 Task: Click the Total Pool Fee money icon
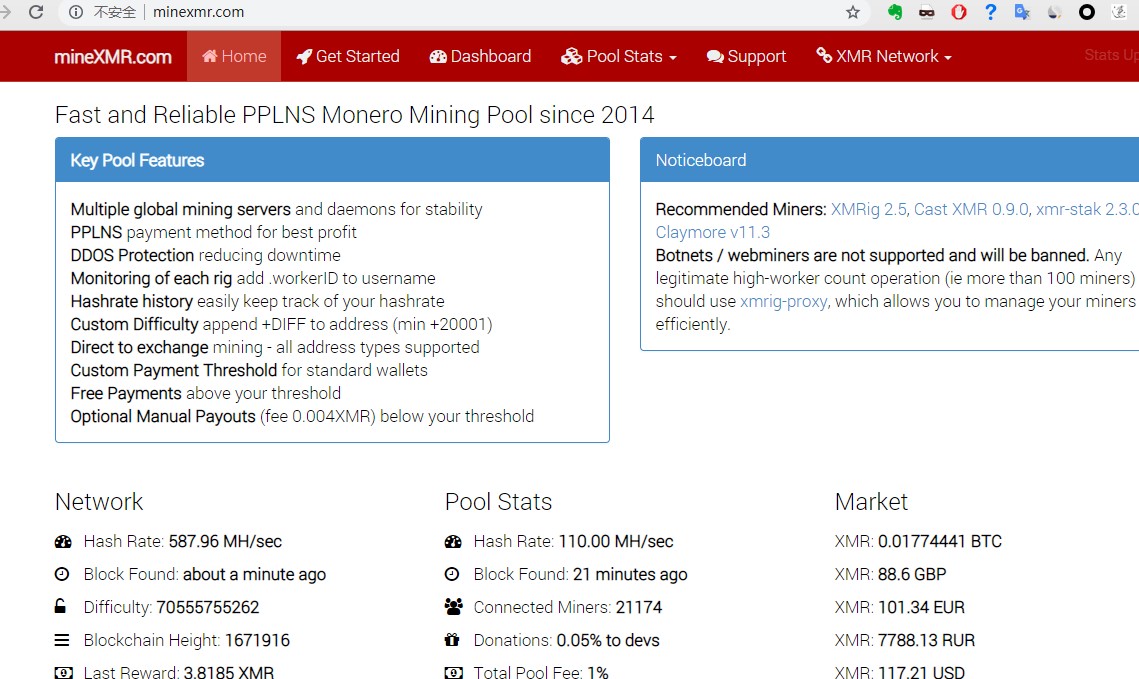[x=454, y=672]
